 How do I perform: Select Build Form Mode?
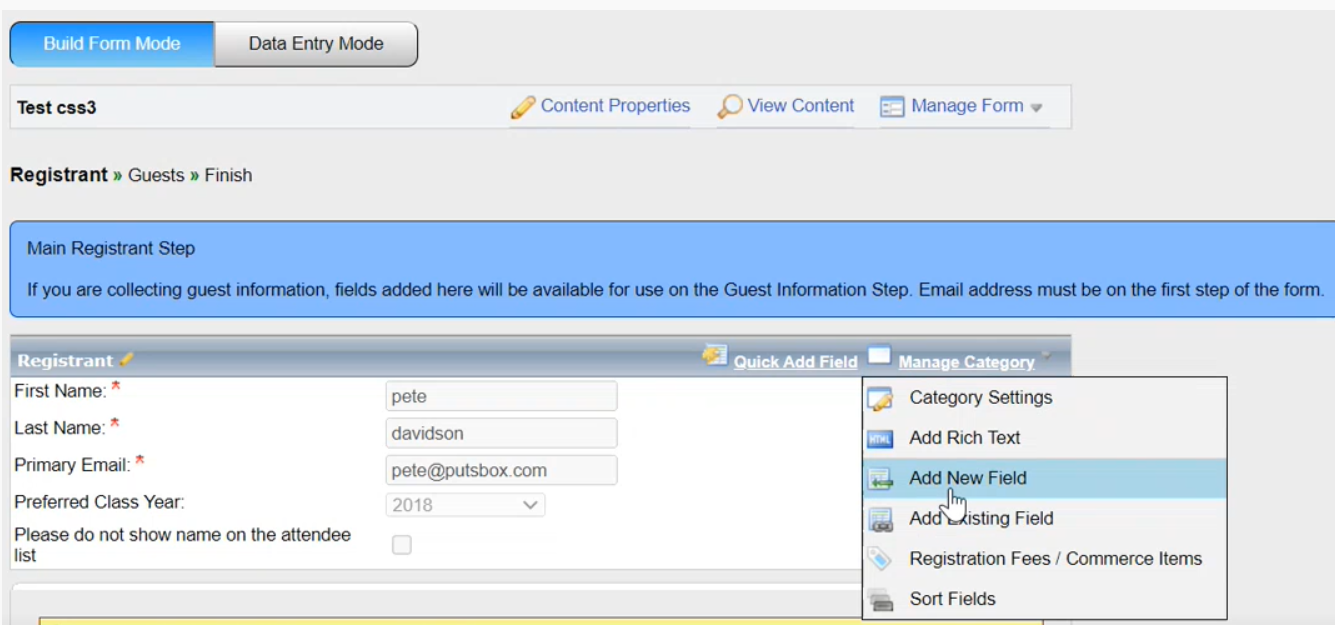click(x=112, y=44)
